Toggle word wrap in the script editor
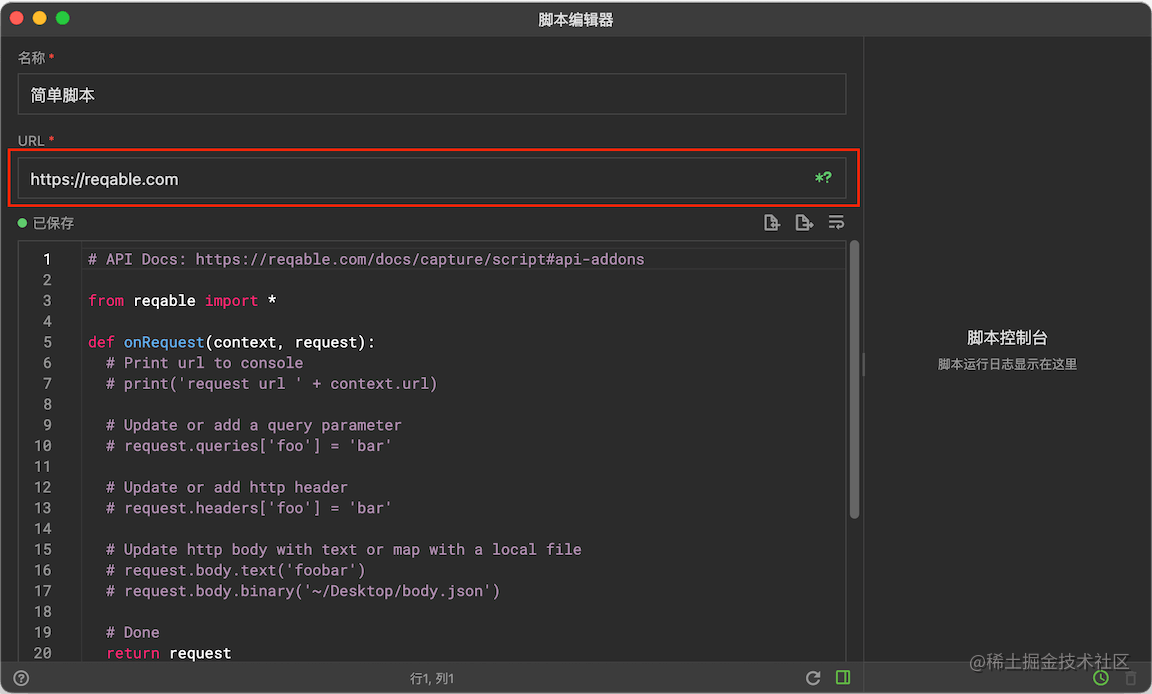The image size is (1152, 694). [837, 222]
